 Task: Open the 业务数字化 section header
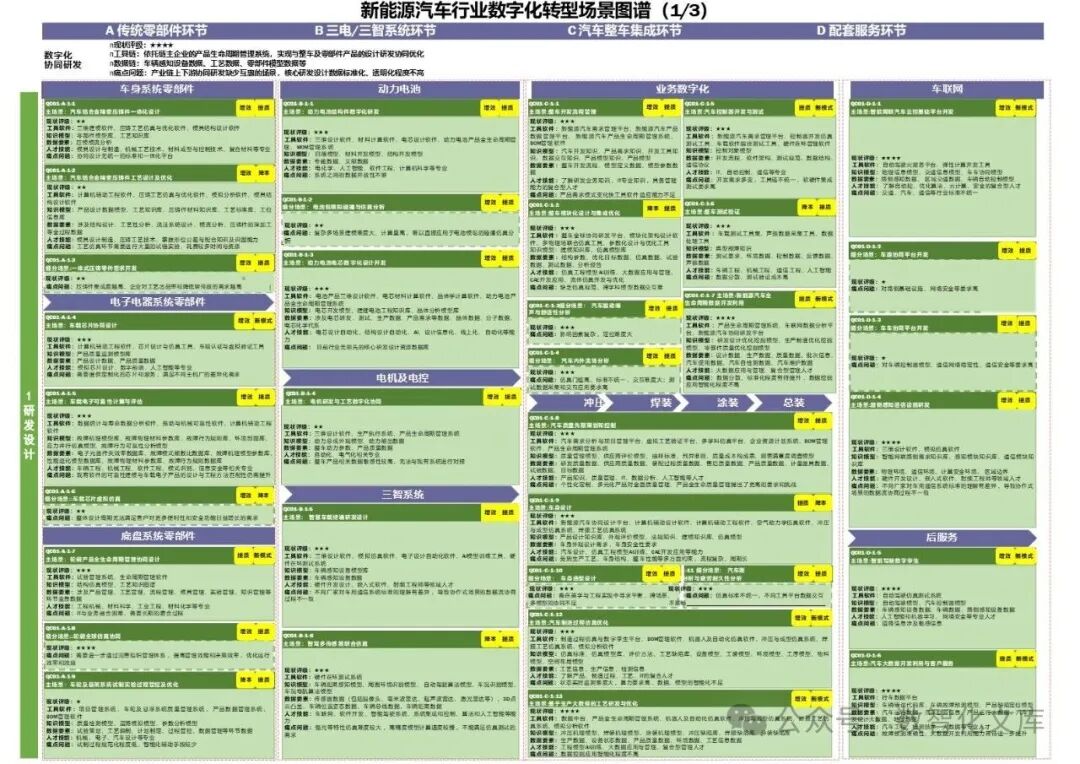click(682, 89)
